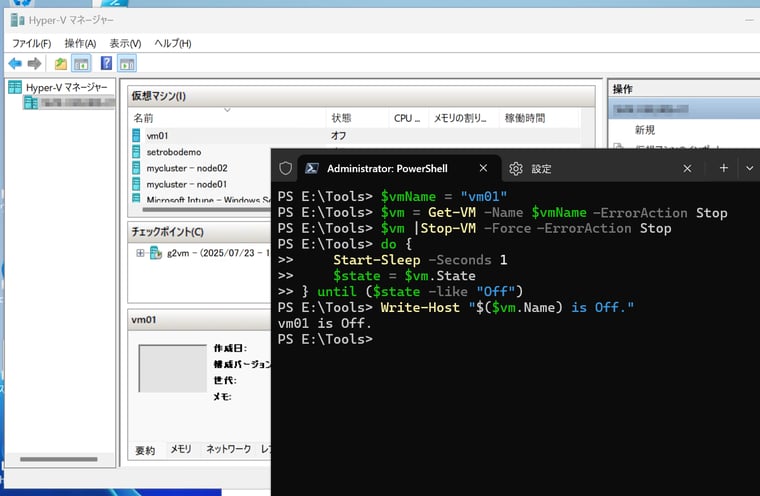Screen dimensions: 760x496
Task: Click the blurred server header in 操作 pane
Action: pos(684,109)
